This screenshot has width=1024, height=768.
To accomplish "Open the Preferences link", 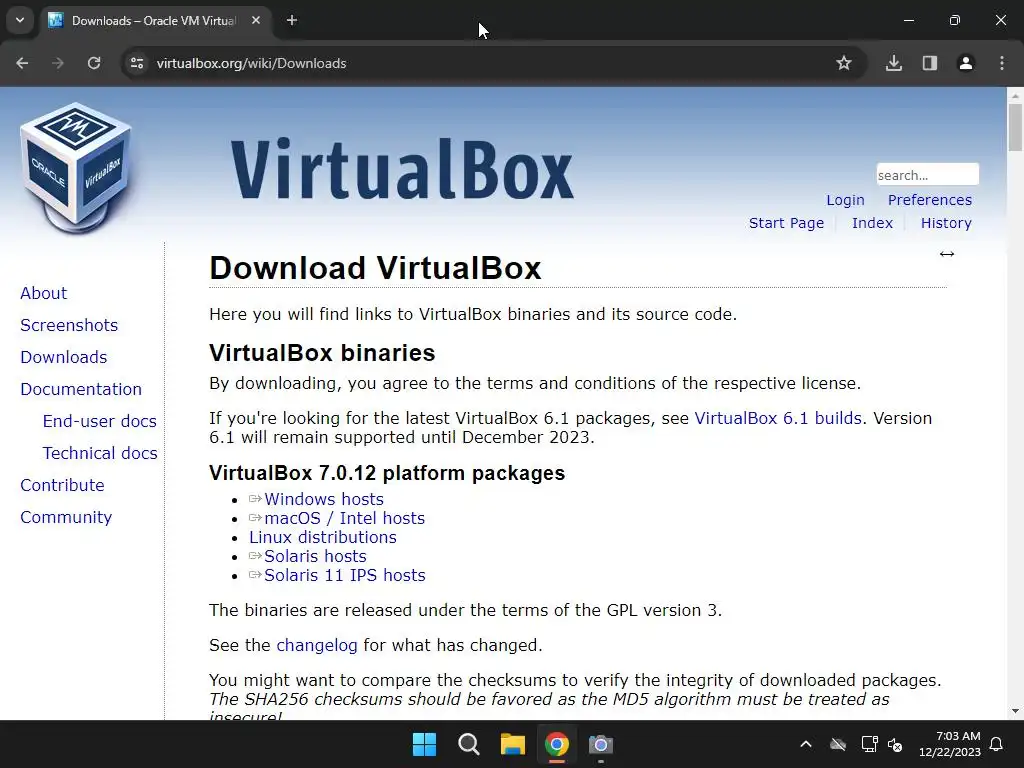I will click(929, 200).
